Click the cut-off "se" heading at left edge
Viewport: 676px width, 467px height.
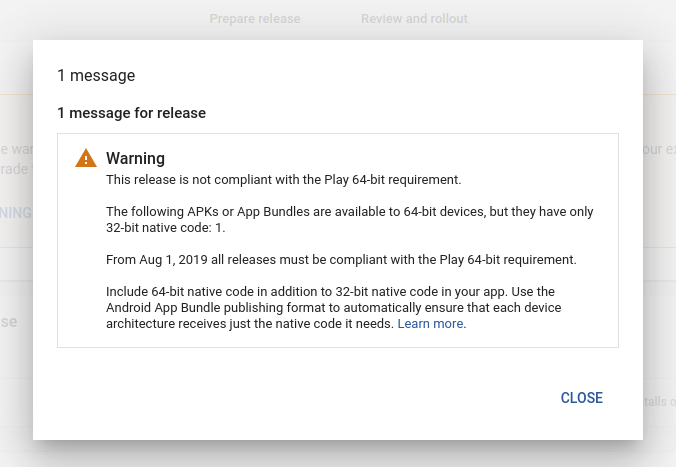[9, 322]
